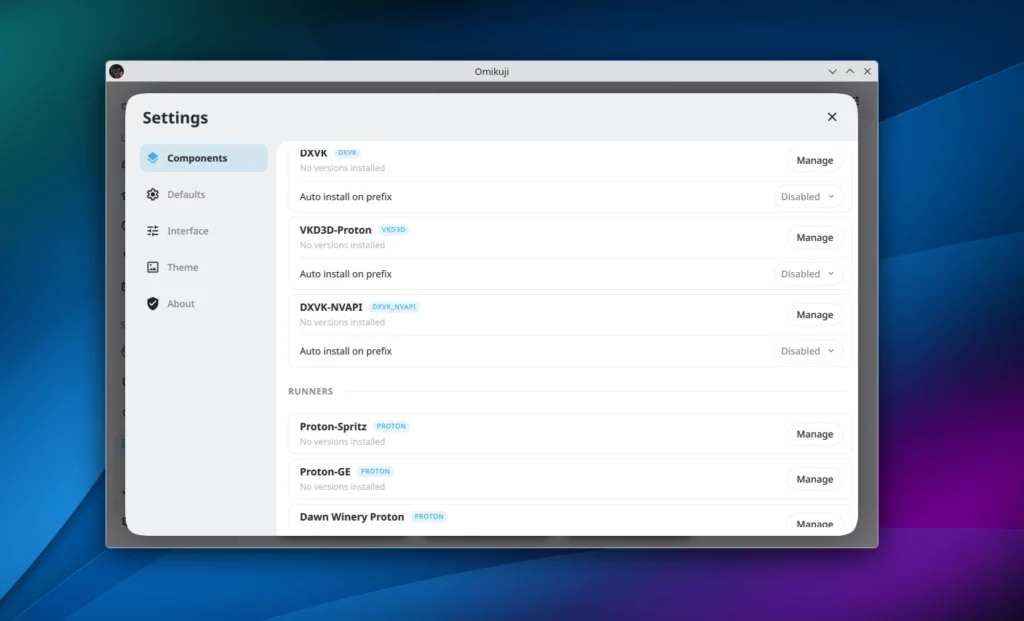This screenshot has height=621, width=1024.
Task: Manage DXVK versions
Action: (814, 161)
